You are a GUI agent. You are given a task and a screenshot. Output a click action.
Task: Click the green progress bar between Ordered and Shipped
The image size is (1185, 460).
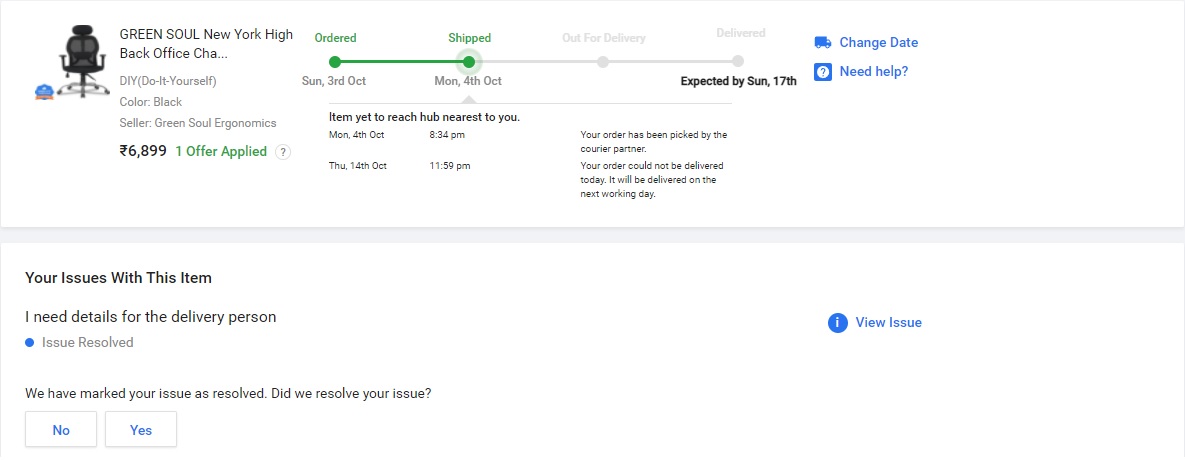point(401,62)
